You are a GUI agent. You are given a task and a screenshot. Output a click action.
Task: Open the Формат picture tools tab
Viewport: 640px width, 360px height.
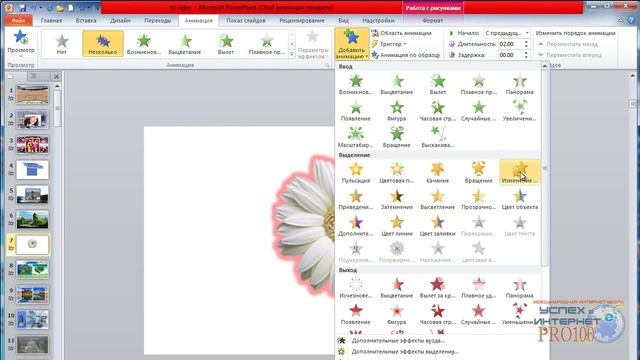point(432,20)
